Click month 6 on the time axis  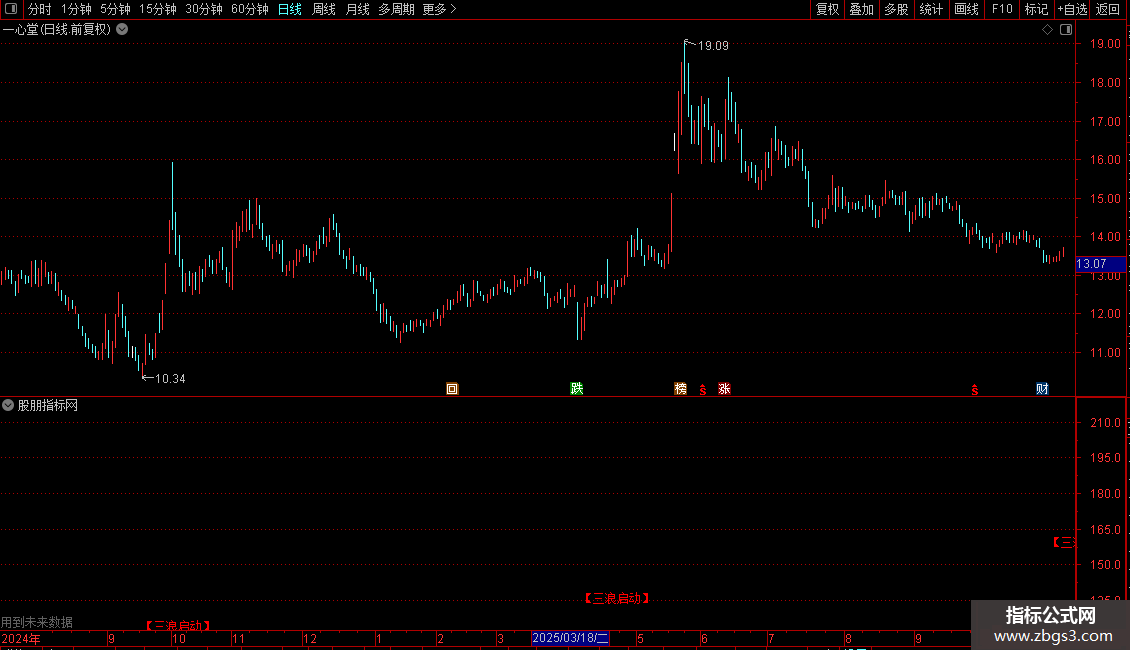(x=704, y=638)
